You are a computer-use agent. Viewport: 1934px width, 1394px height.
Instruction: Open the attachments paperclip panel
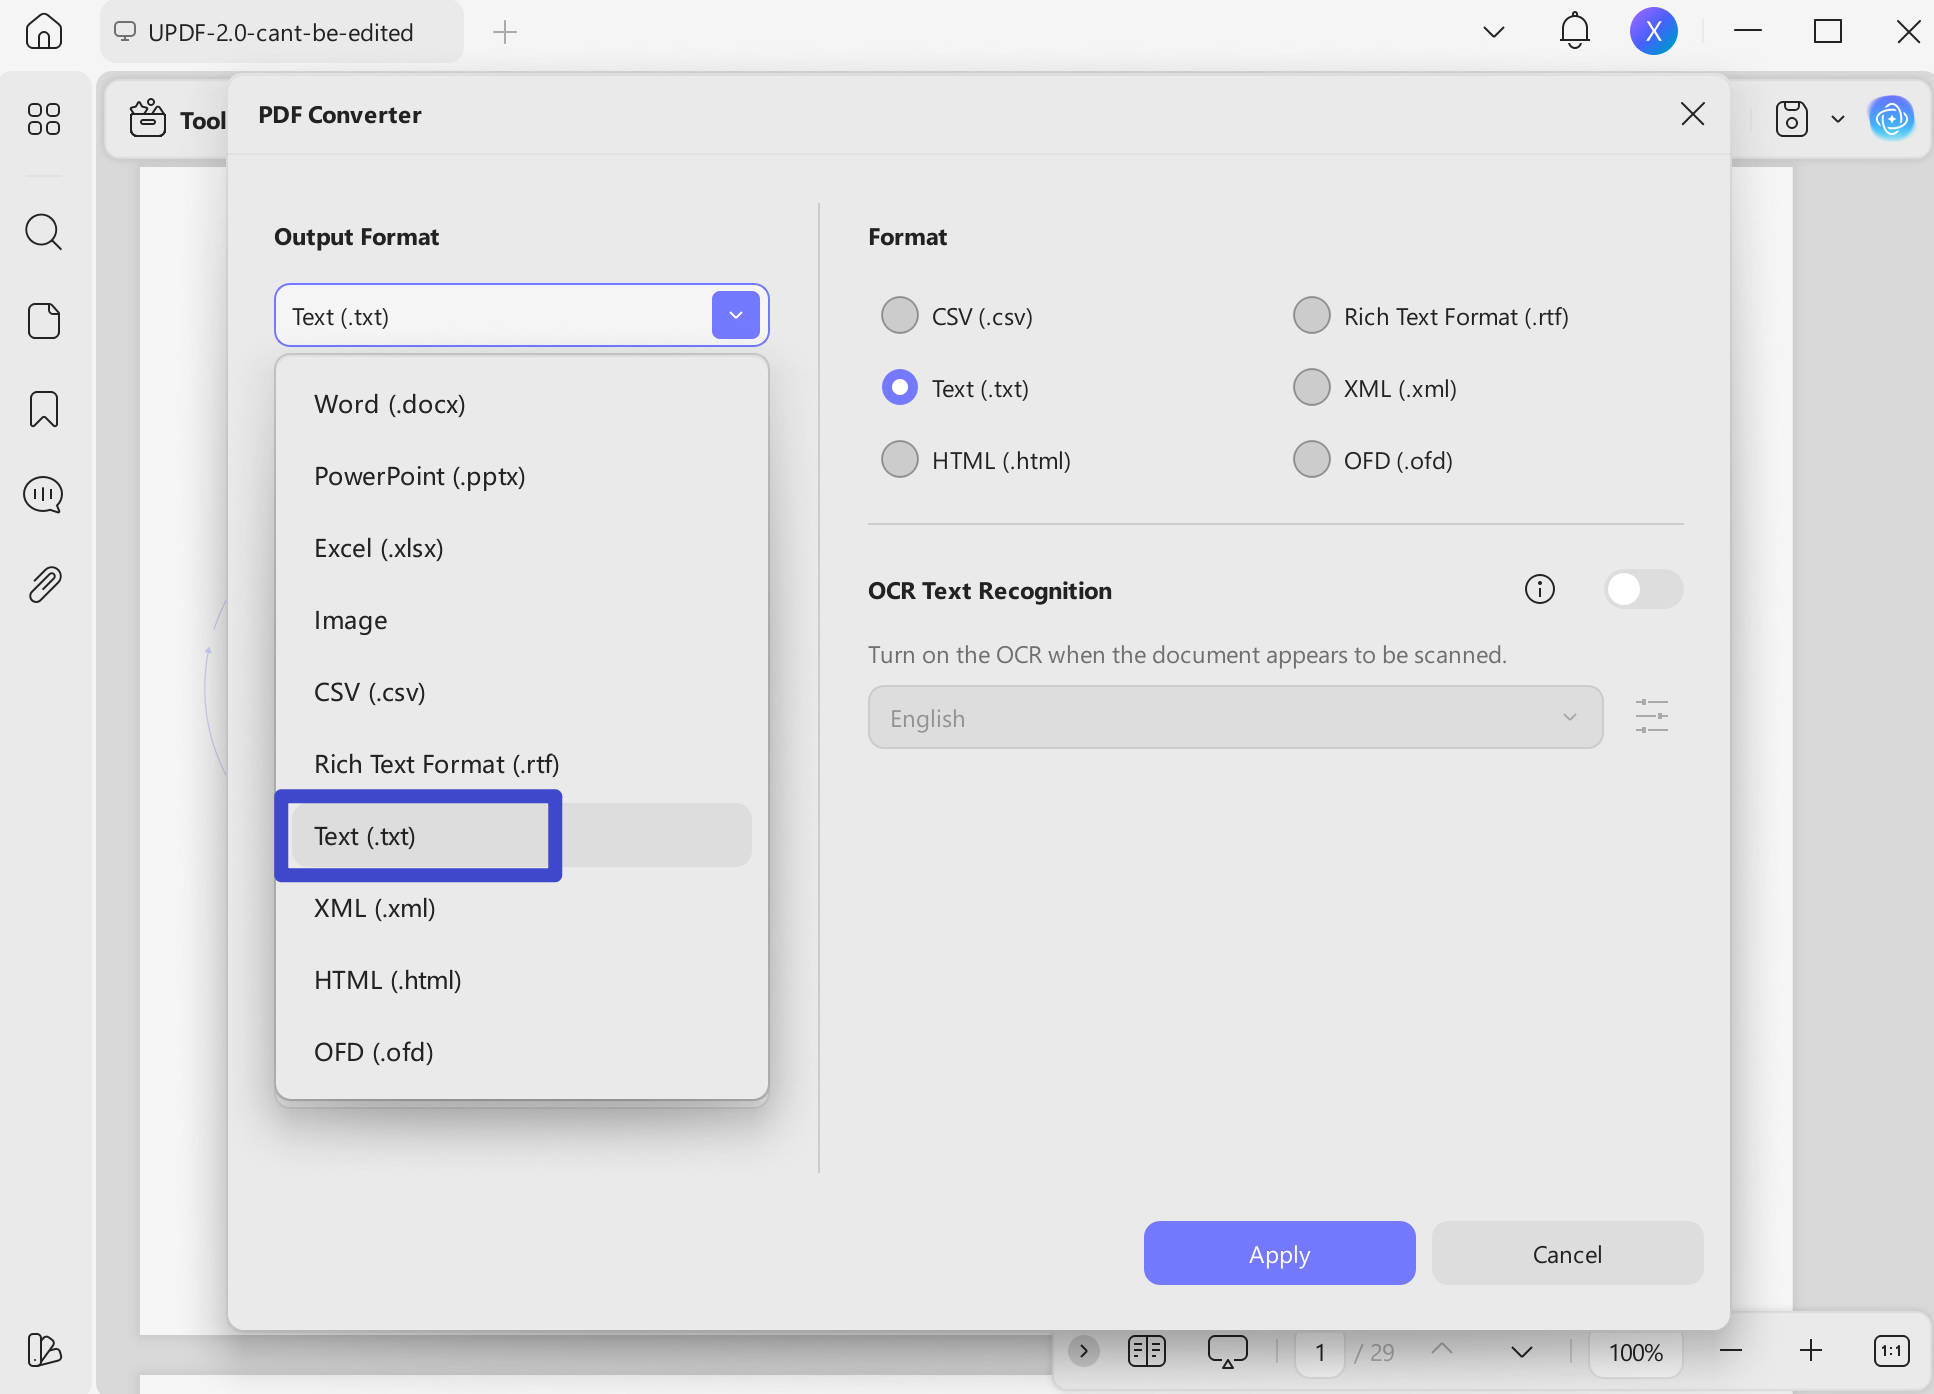[44, 584]
